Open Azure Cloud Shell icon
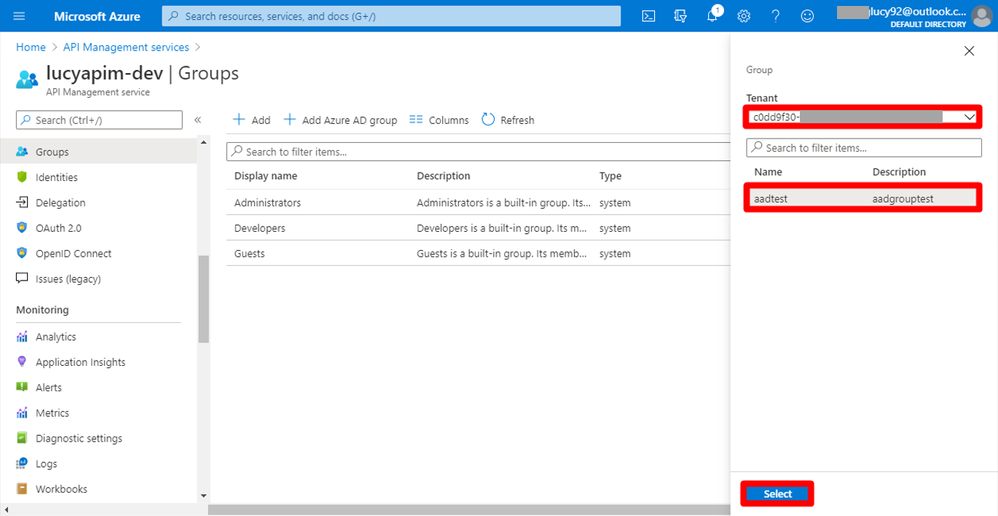The image size is (998, 516). pos(648,16)
